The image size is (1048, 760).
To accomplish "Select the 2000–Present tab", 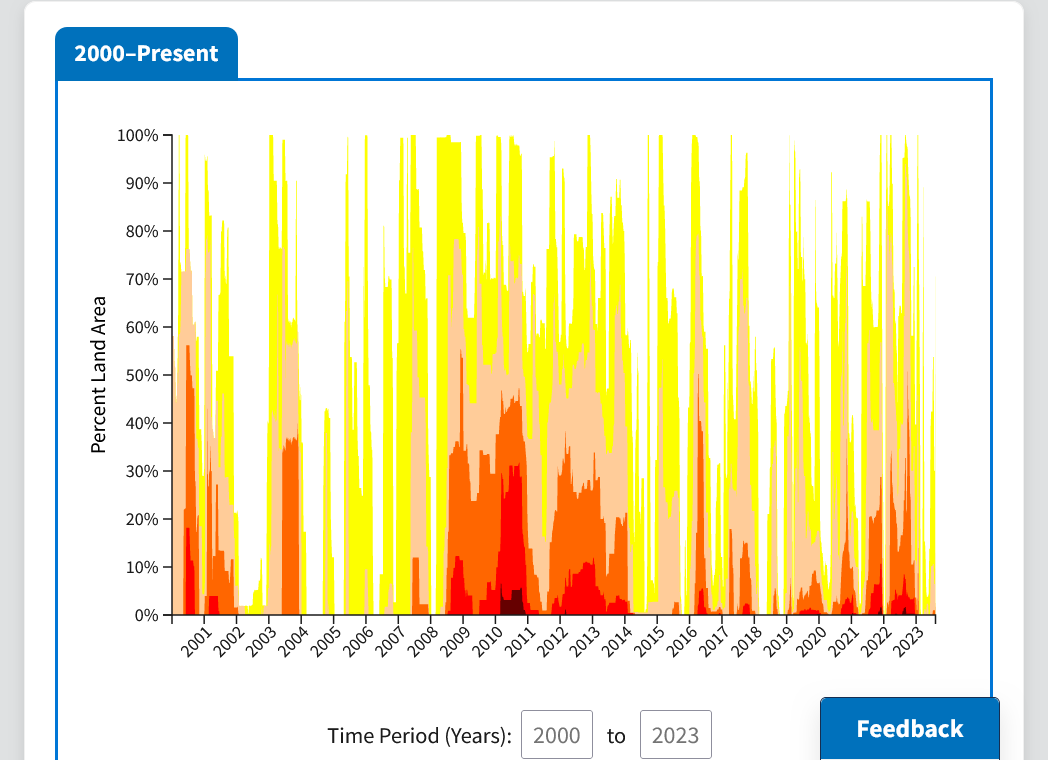I will point(146,53).
